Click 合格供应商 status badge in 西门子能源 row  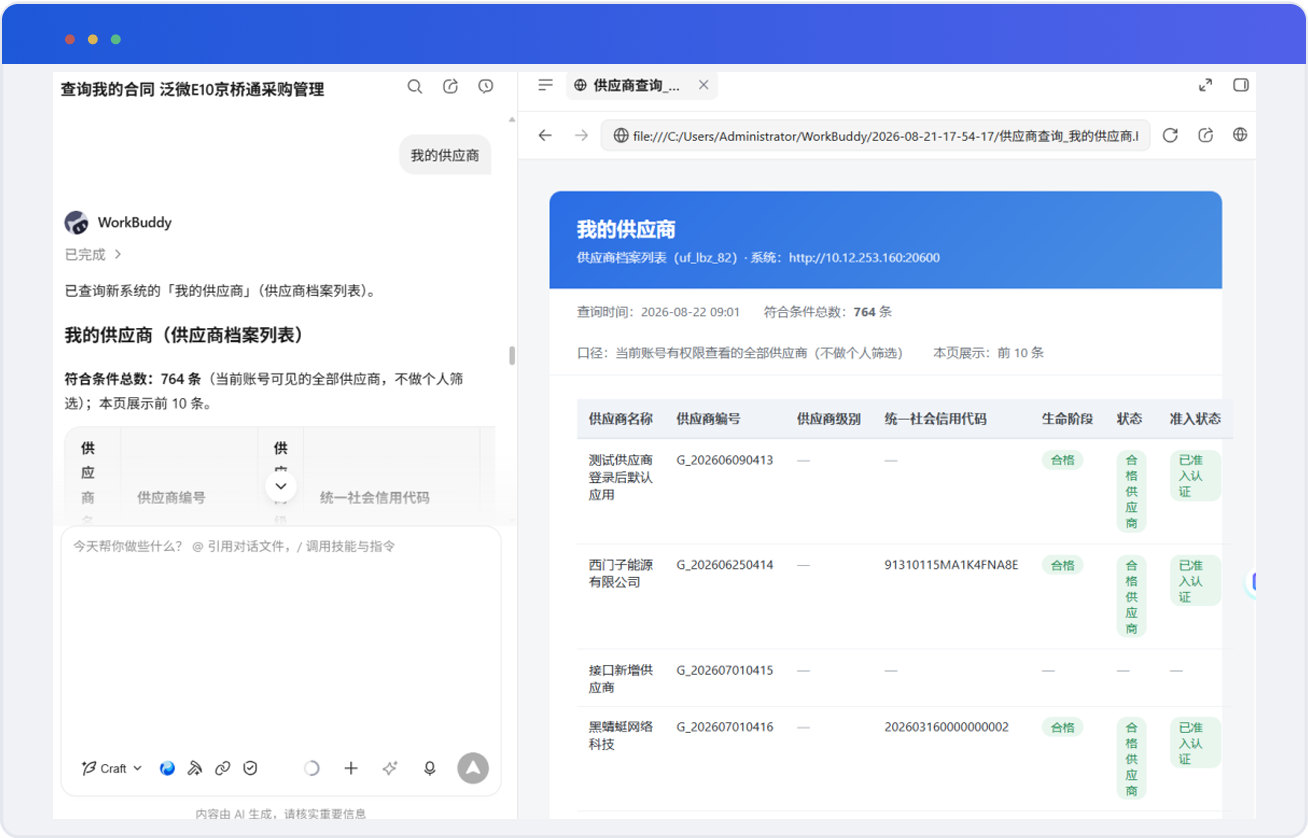1131,596
